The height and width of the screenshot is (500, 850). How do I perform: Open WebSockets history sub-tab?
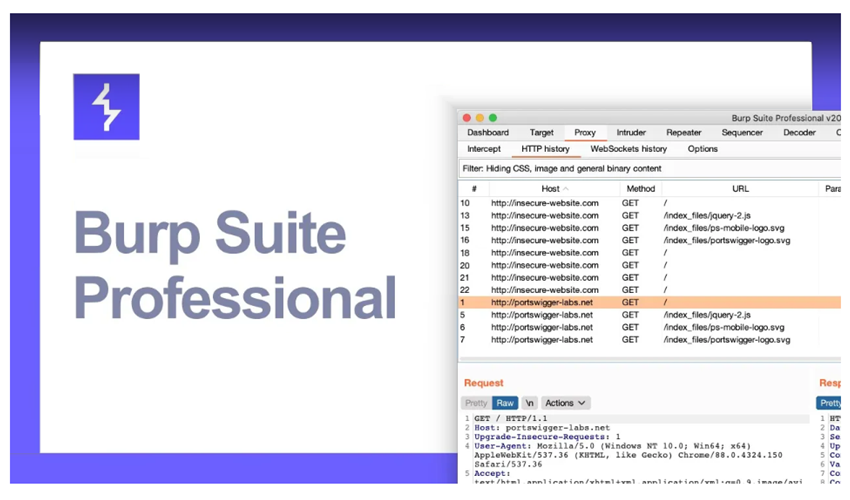pyautogui.click(x=628, y=149)
